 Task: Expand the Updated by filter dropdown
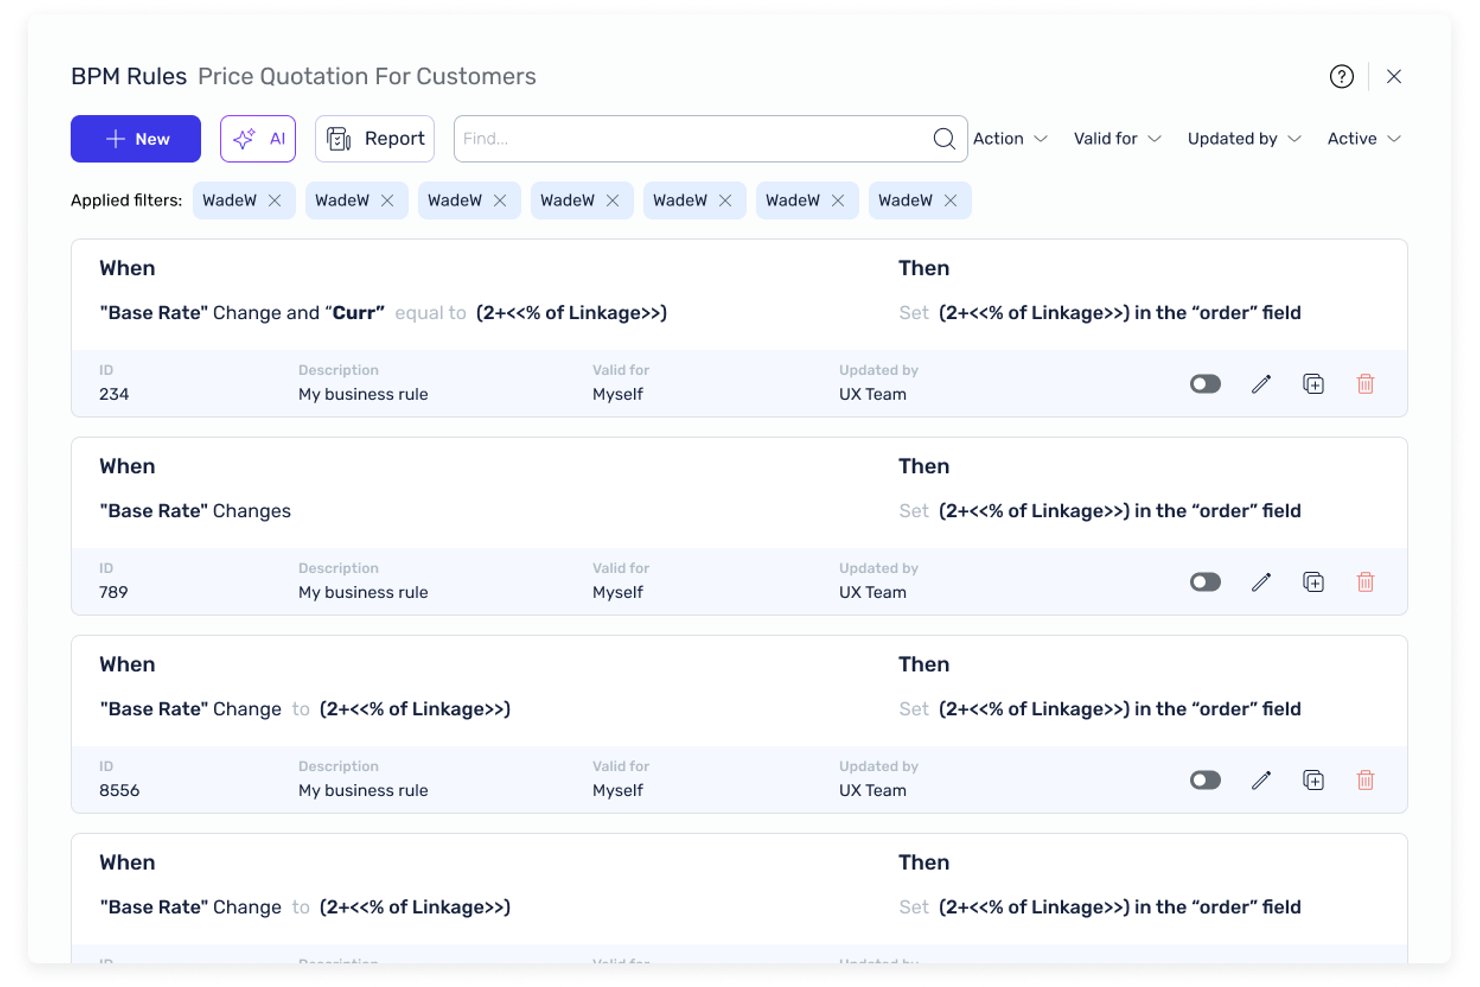[x=1244, y=139]
